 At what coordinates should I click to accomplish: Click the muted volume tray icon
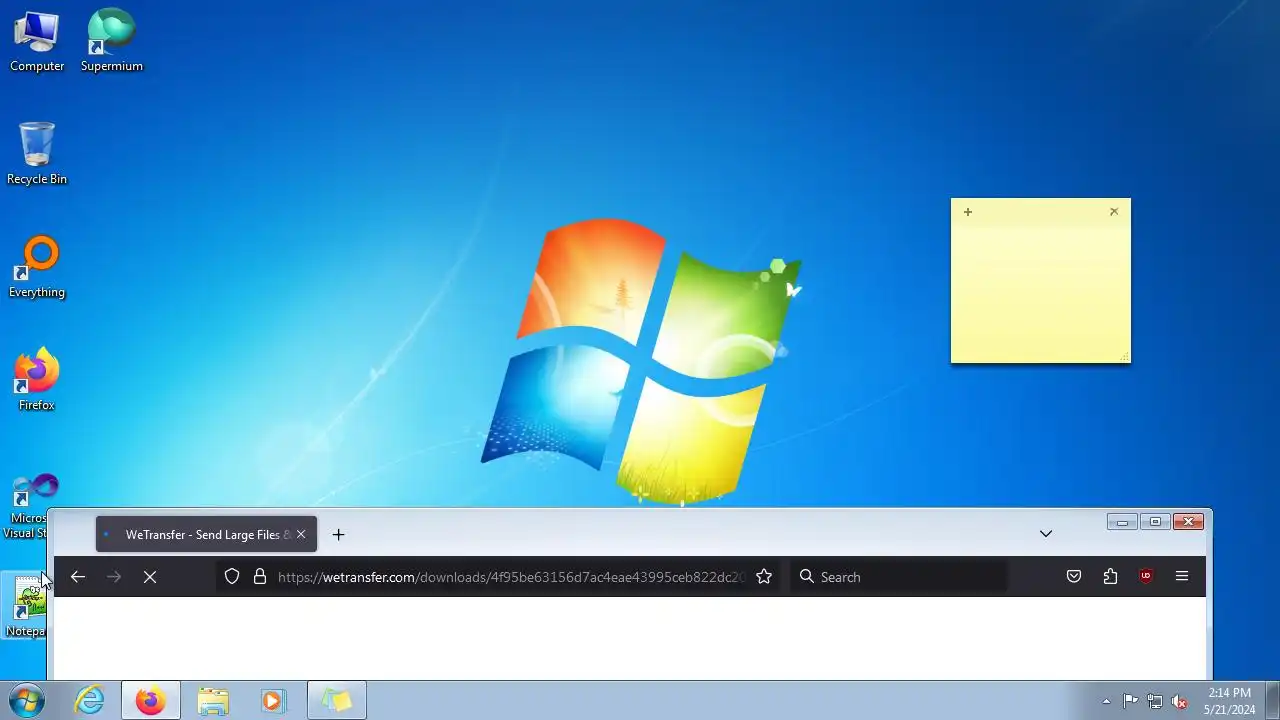tap(1179, 701)
